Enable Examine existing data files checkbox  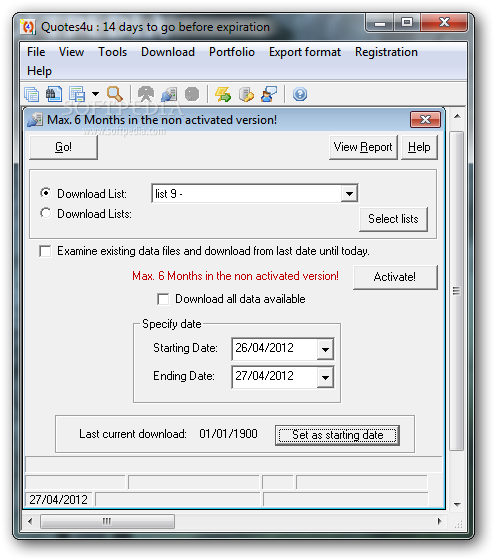(45, 251)
